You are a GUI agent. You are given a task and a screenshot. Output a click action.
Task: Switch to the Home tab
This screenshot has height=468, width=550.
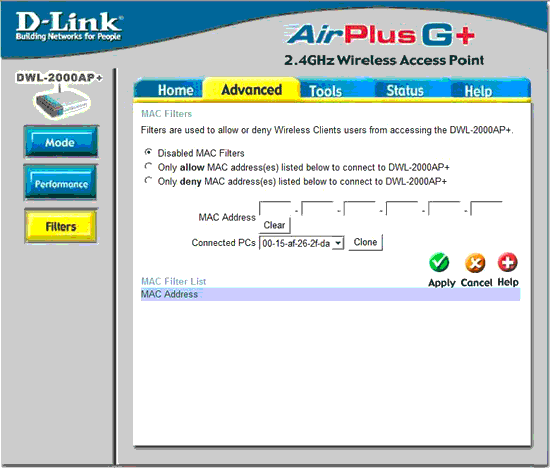175,90
